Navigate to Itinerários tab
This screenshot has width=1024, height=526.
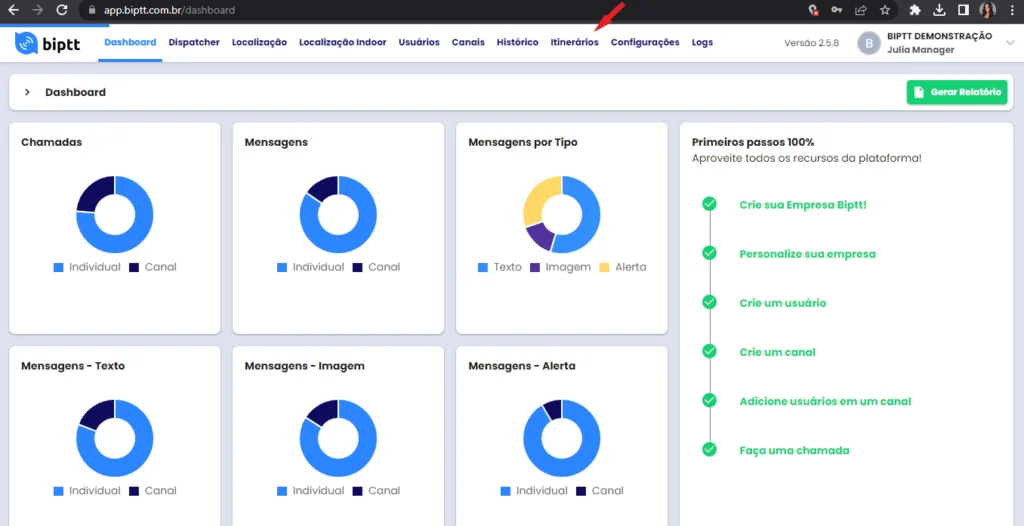pyautogui.click(x=575, y=42)
